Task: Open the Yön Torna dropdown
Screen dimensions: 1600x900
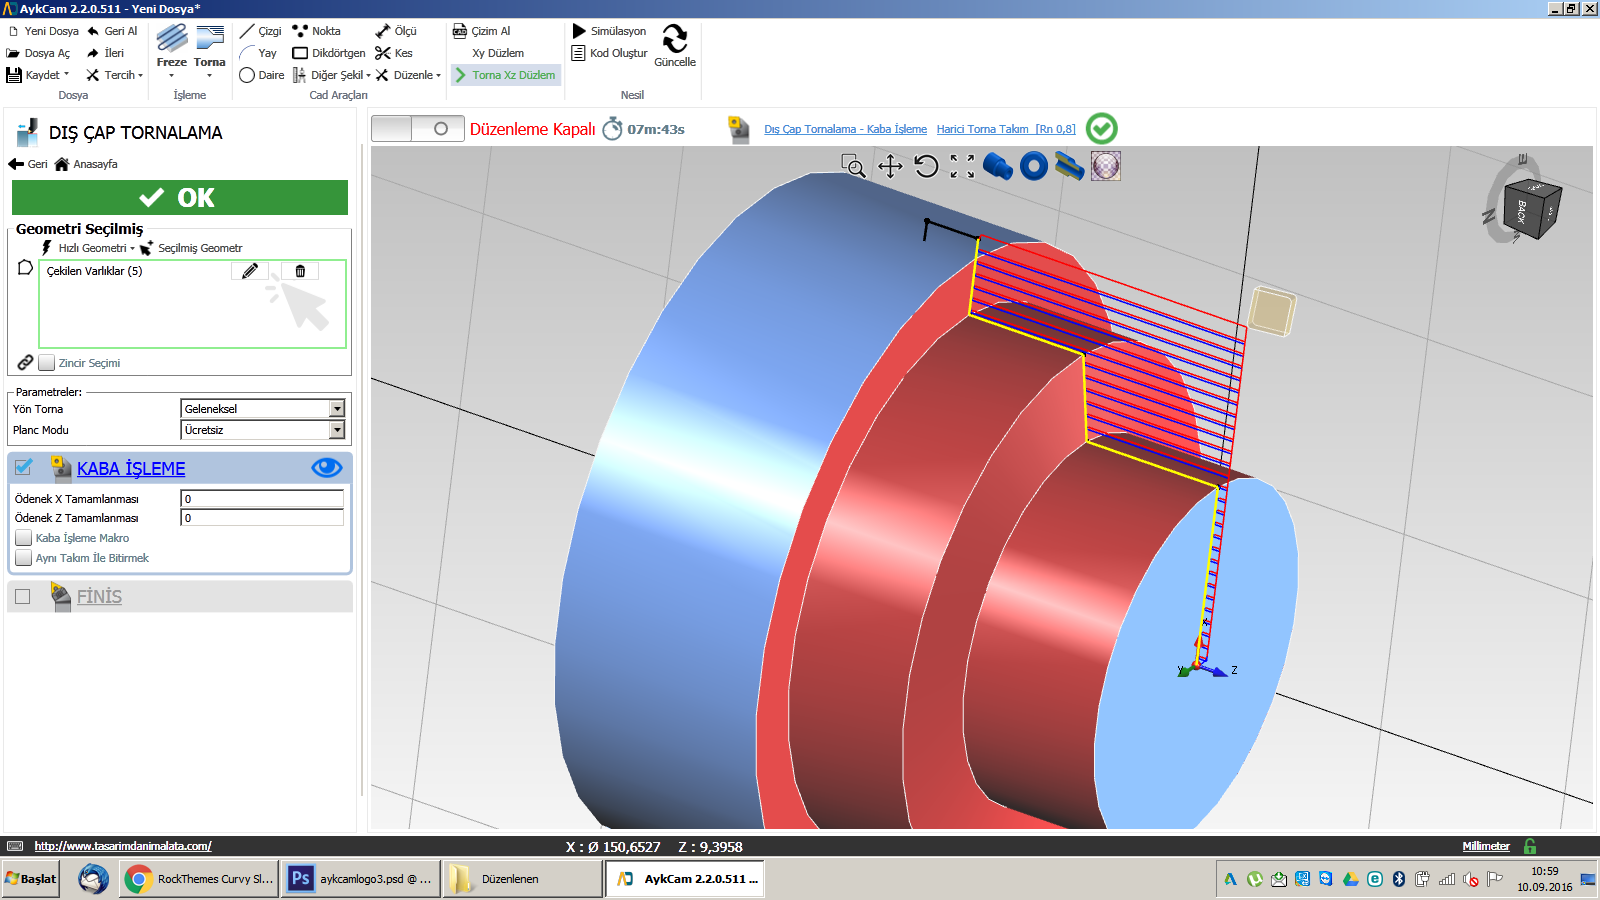Action: pyautogui.click(x=337, y=409)
